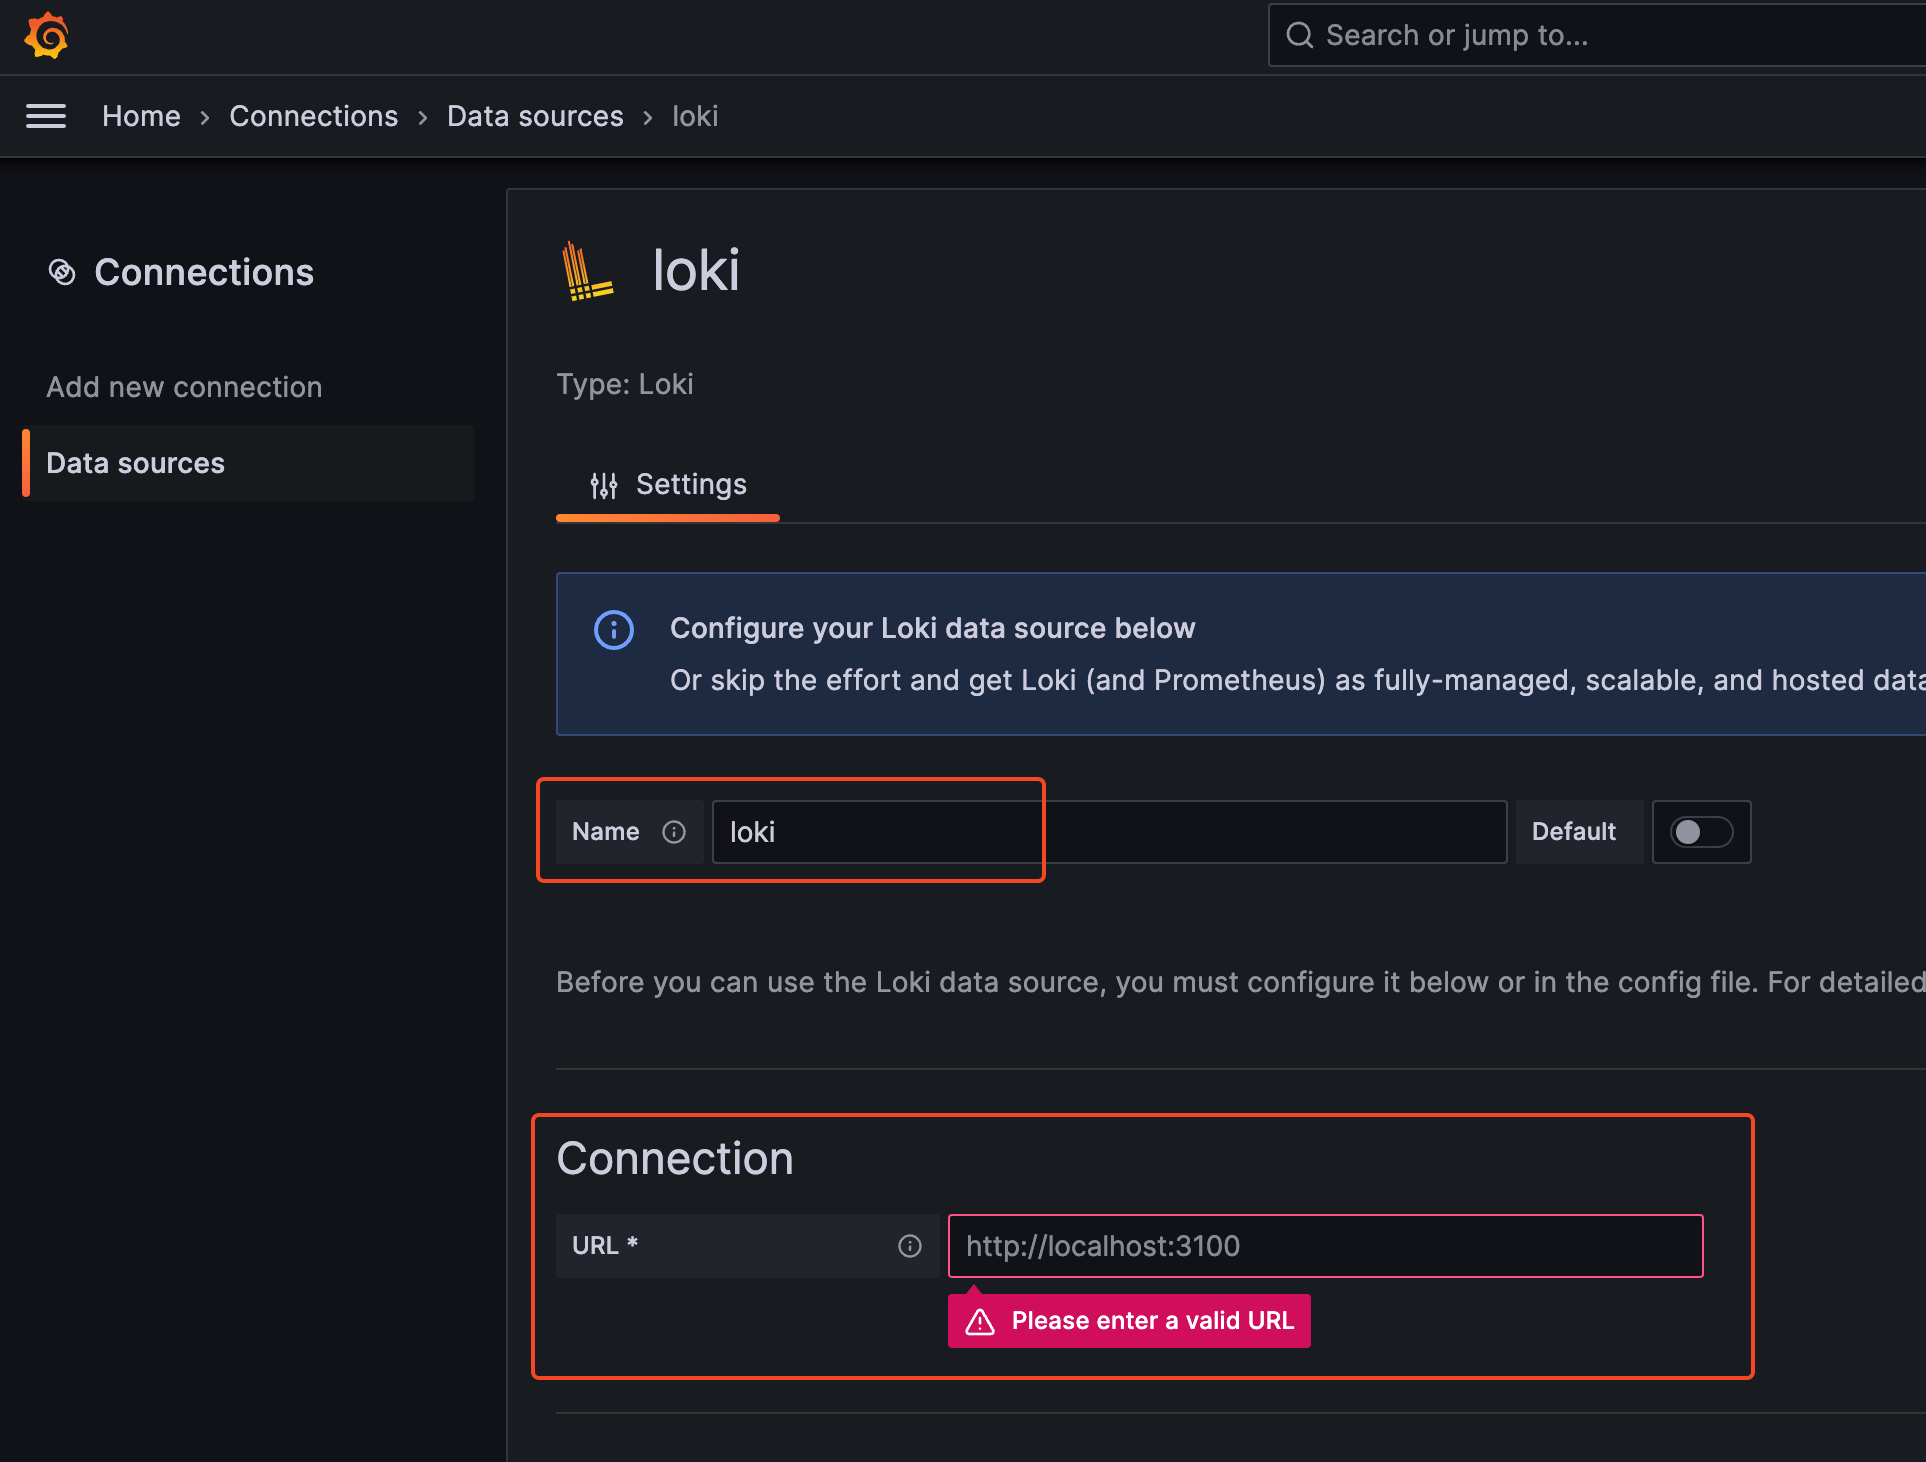The height and width of the screenshot is (1462, 1926).
Task: Click the search magnifier icon
Action: click(x=1299, y=36)
